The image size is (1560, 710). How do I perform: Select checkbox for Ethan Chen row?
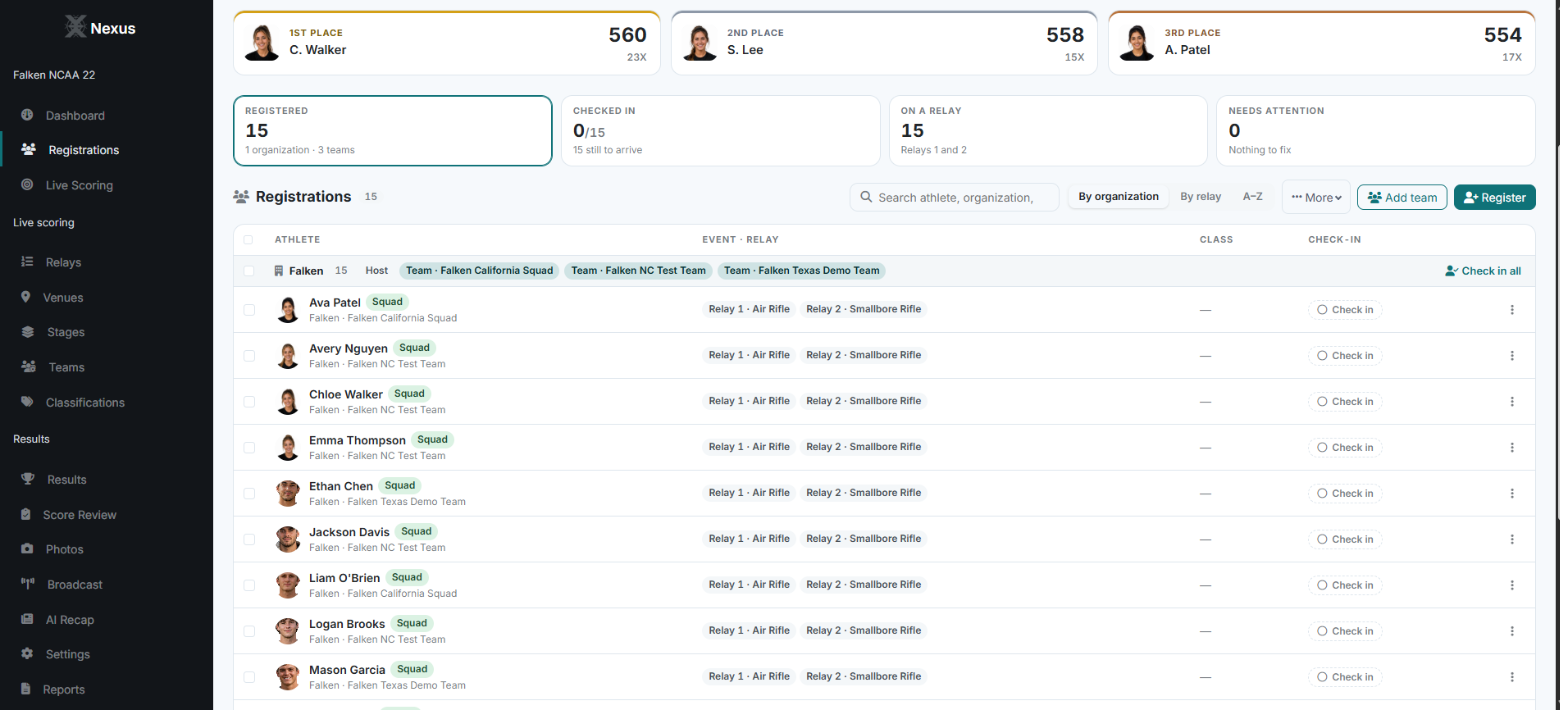coord(249,494)
